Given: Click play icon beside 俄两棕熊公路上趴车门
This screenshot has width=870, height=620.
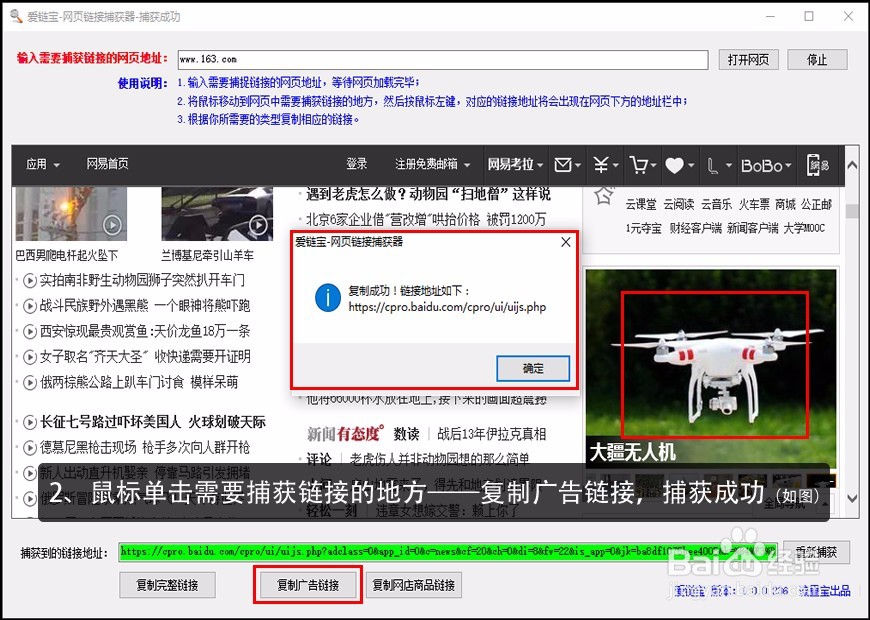Looking at the screenshot, I should (x=30, y=382).
